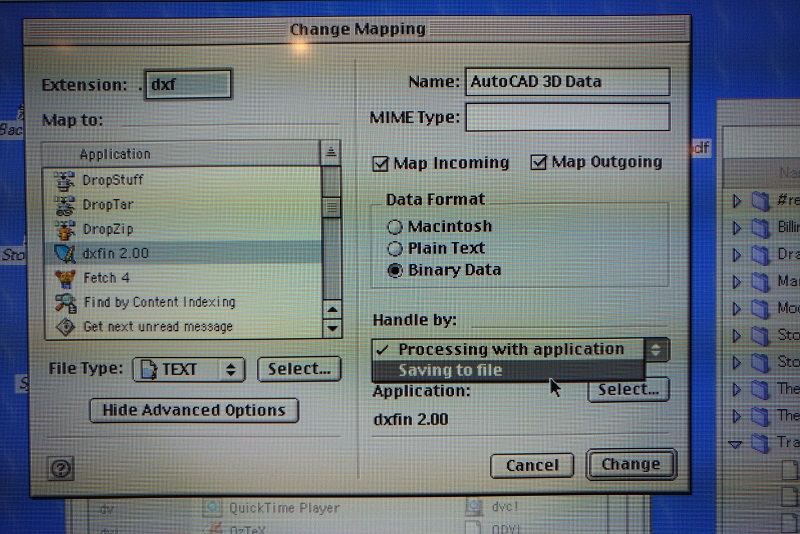Open the File Type TEXT popup menu

click(x=189, y=369)
